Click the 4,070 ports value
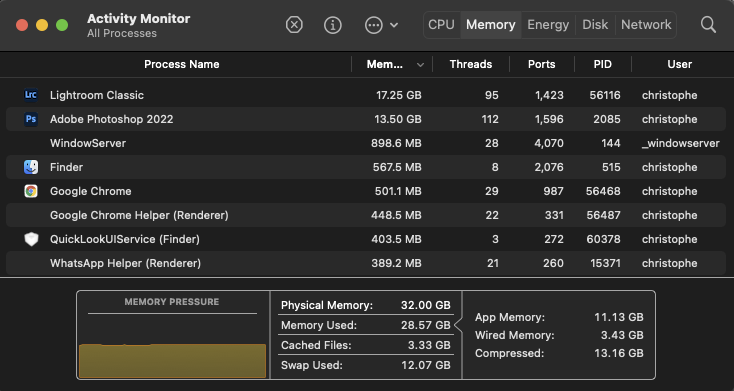 549,143
